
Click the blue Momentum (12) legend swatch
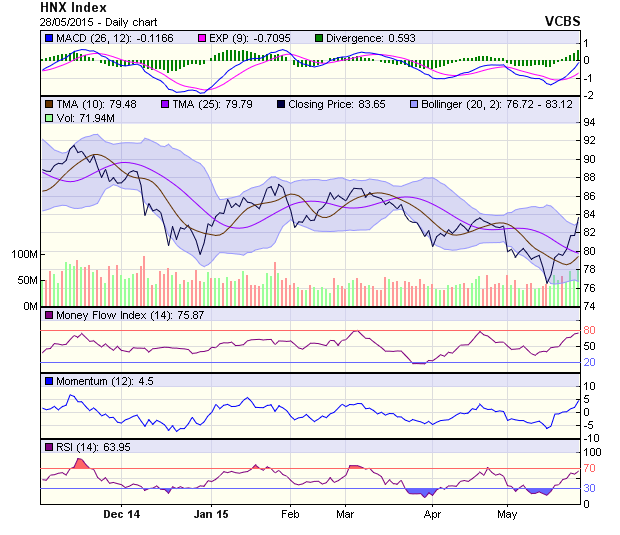(49, 381)
